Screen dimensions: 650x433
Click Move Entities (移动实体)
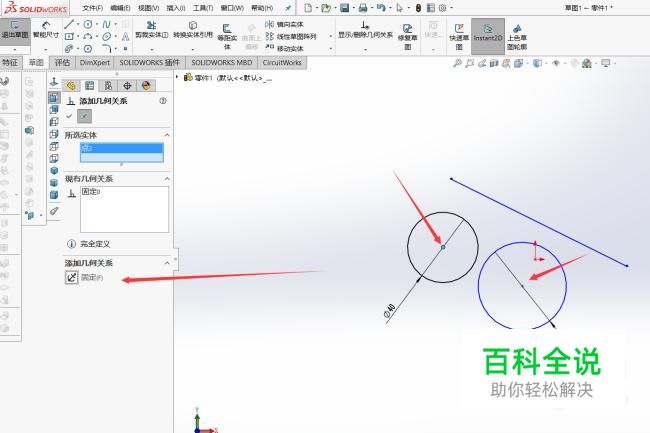pos(285,48)
